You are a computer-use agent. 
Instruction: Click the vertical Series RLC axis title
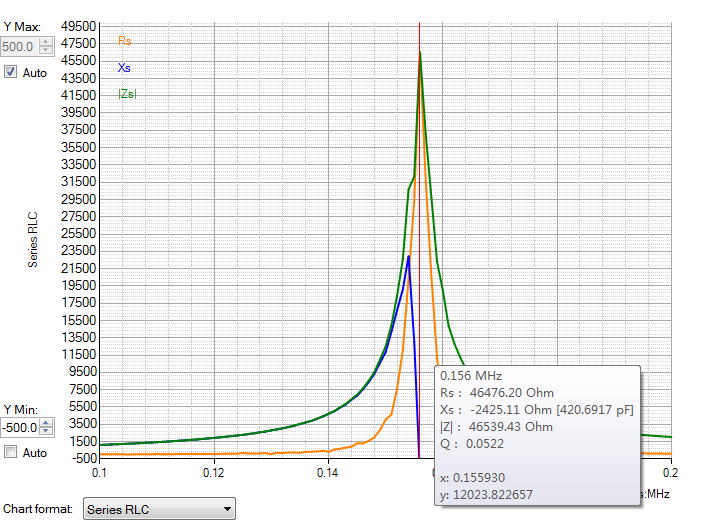(33, 240)
